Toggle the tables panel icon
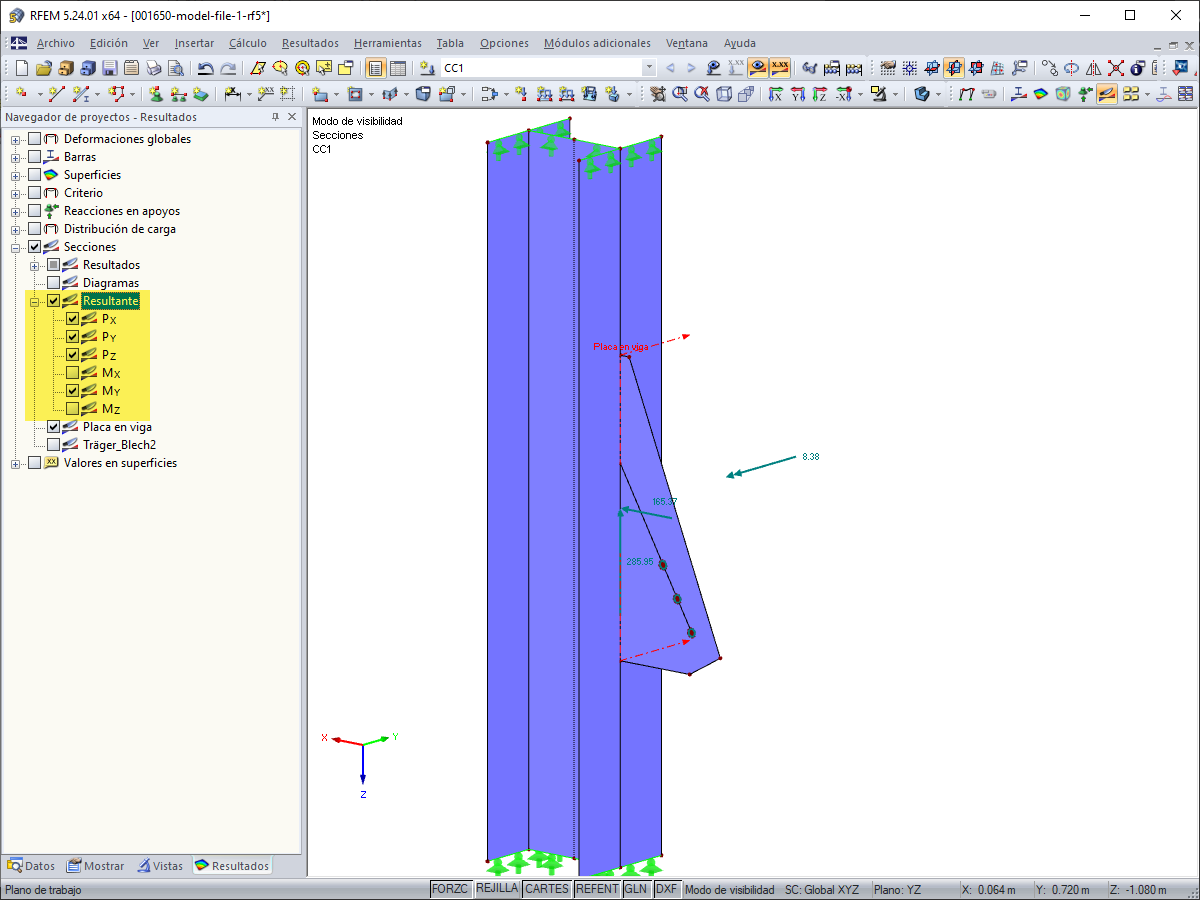Image resolution: width=1200 pixels, height=900 pixels. 398,68
